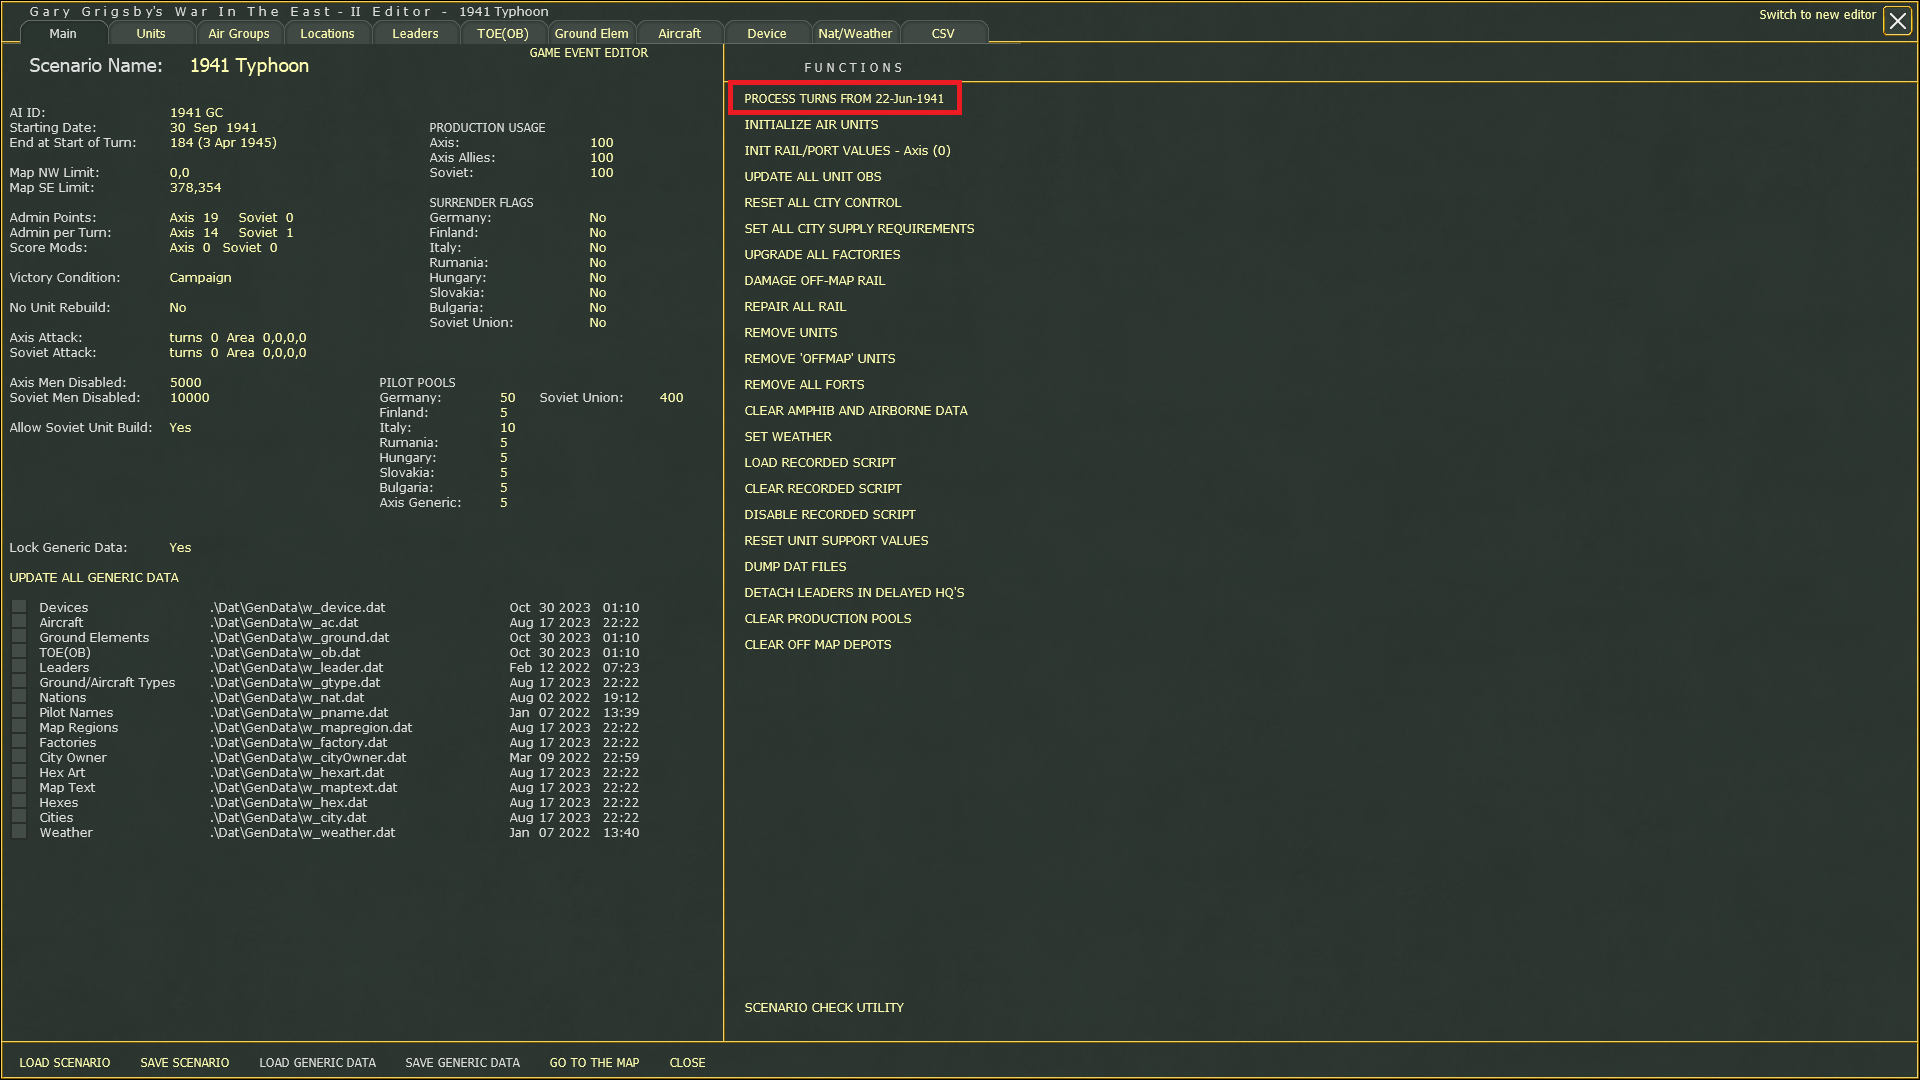
Task: Check the Weather data file checkbox
Action: 19,832
